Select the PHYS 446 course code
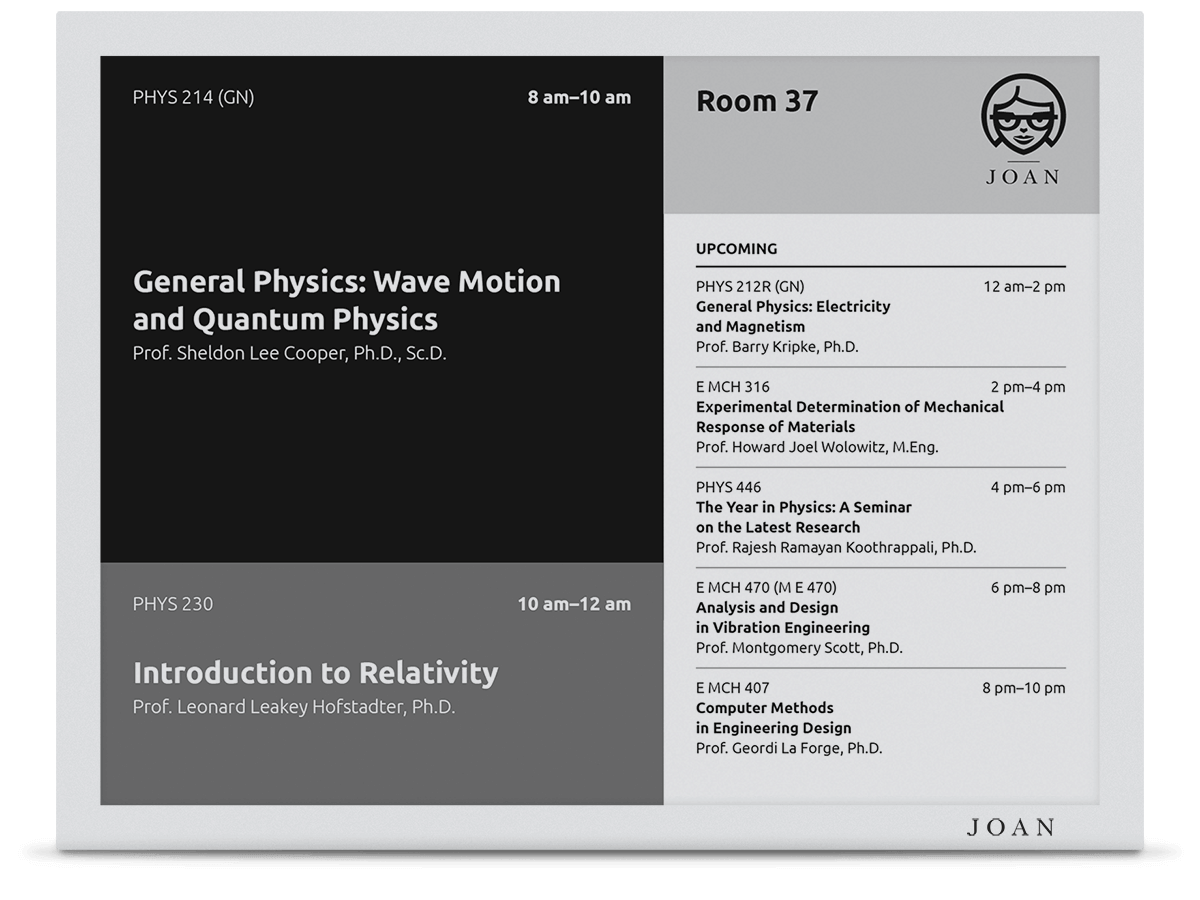Image resolution: width=1200 pixels, height=900 pixels. (728, 488)
